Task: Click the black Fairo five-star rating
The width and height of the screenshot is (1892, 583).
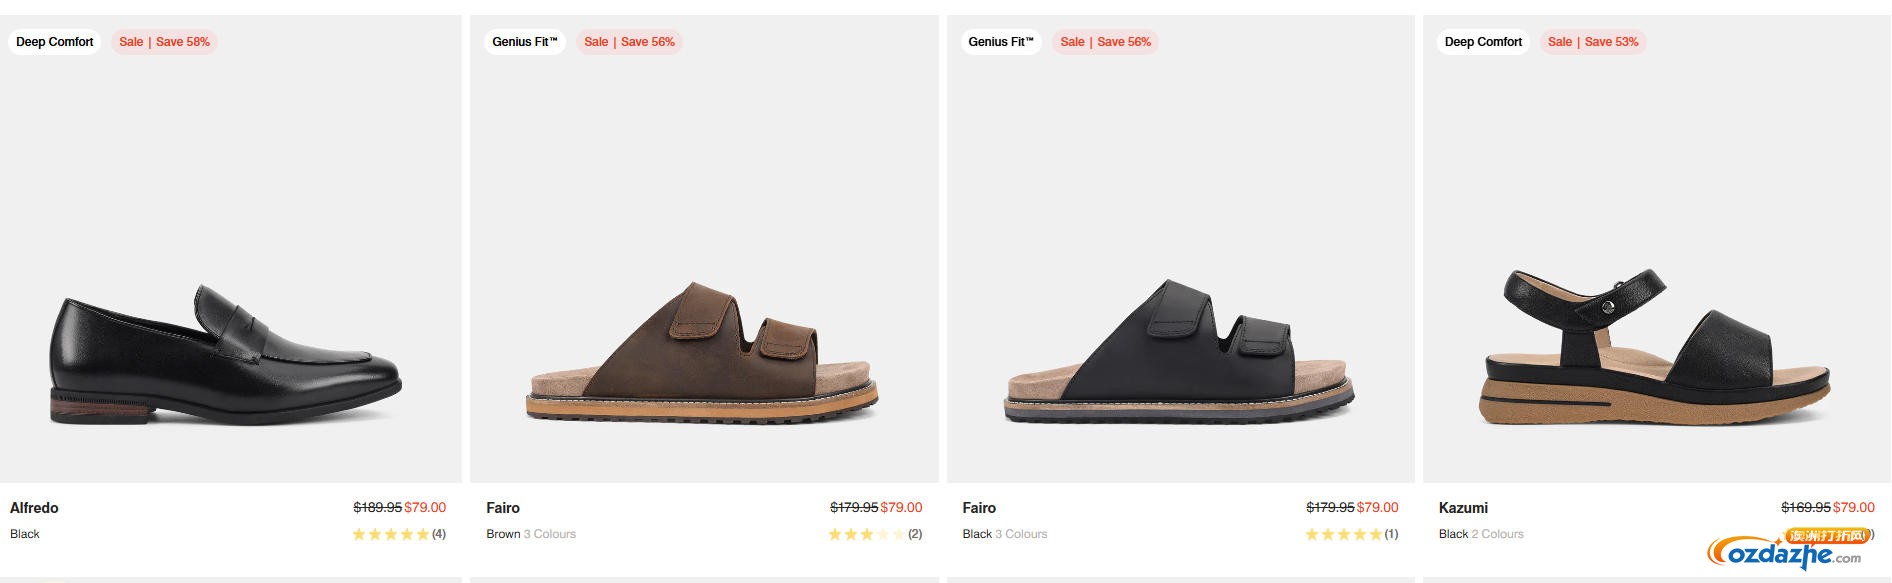Action: [1343, 534]
